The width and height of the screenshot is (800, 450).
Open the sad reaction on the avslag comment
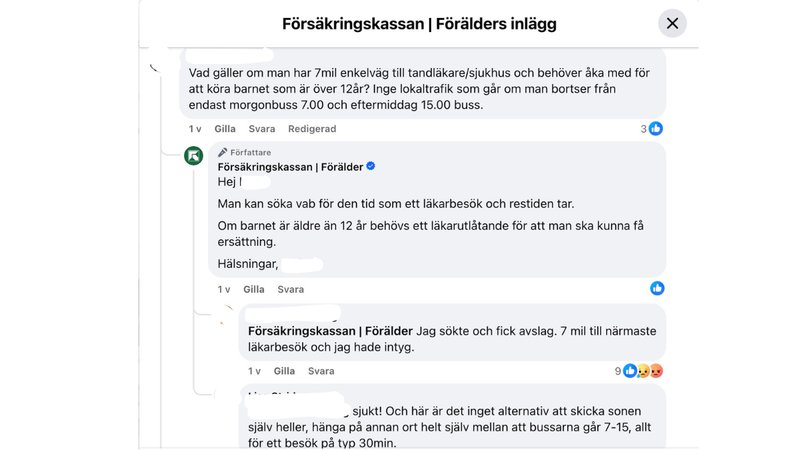[x=644, y=371]
